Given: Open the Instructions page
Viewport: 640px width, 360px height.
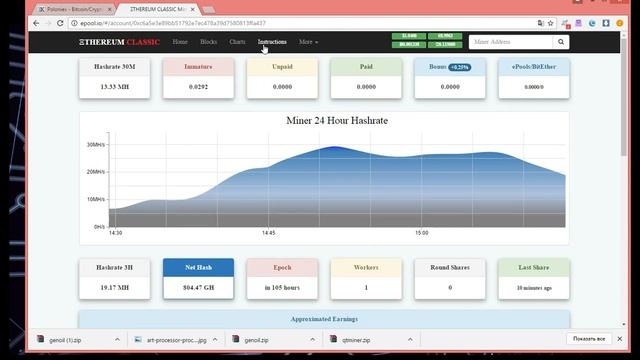Looking at the screenshot, I should (272, 42).
